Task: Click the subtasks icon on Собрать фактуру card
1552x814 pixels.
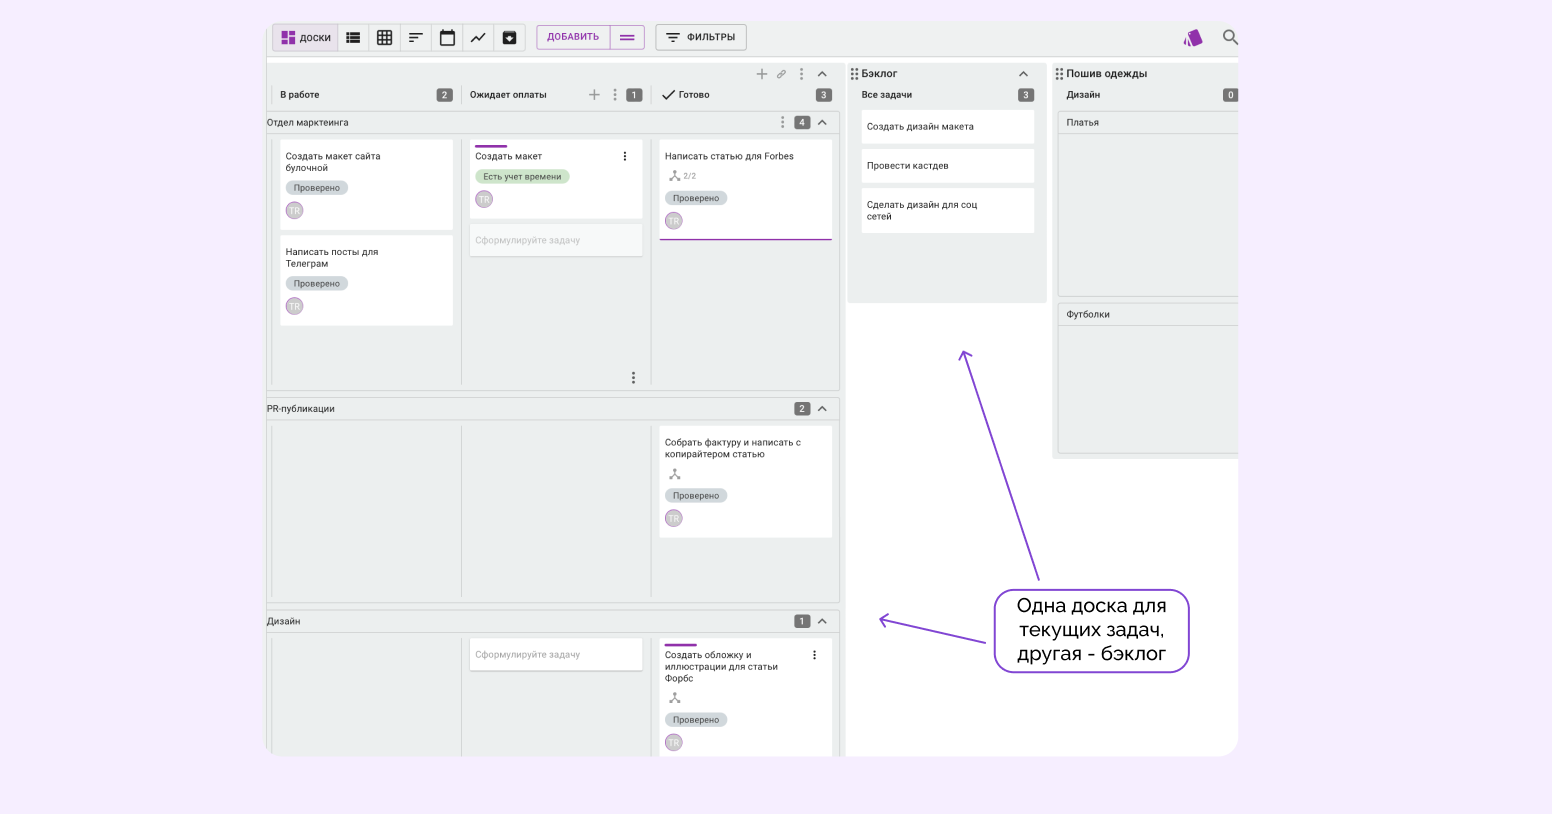Action: coord(675,474)
